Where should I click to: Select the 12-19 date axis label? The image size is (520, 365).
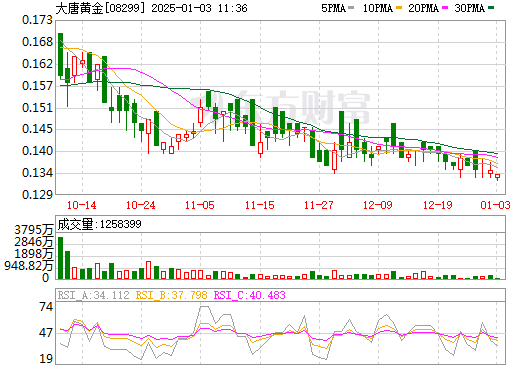tap(438, 205)
